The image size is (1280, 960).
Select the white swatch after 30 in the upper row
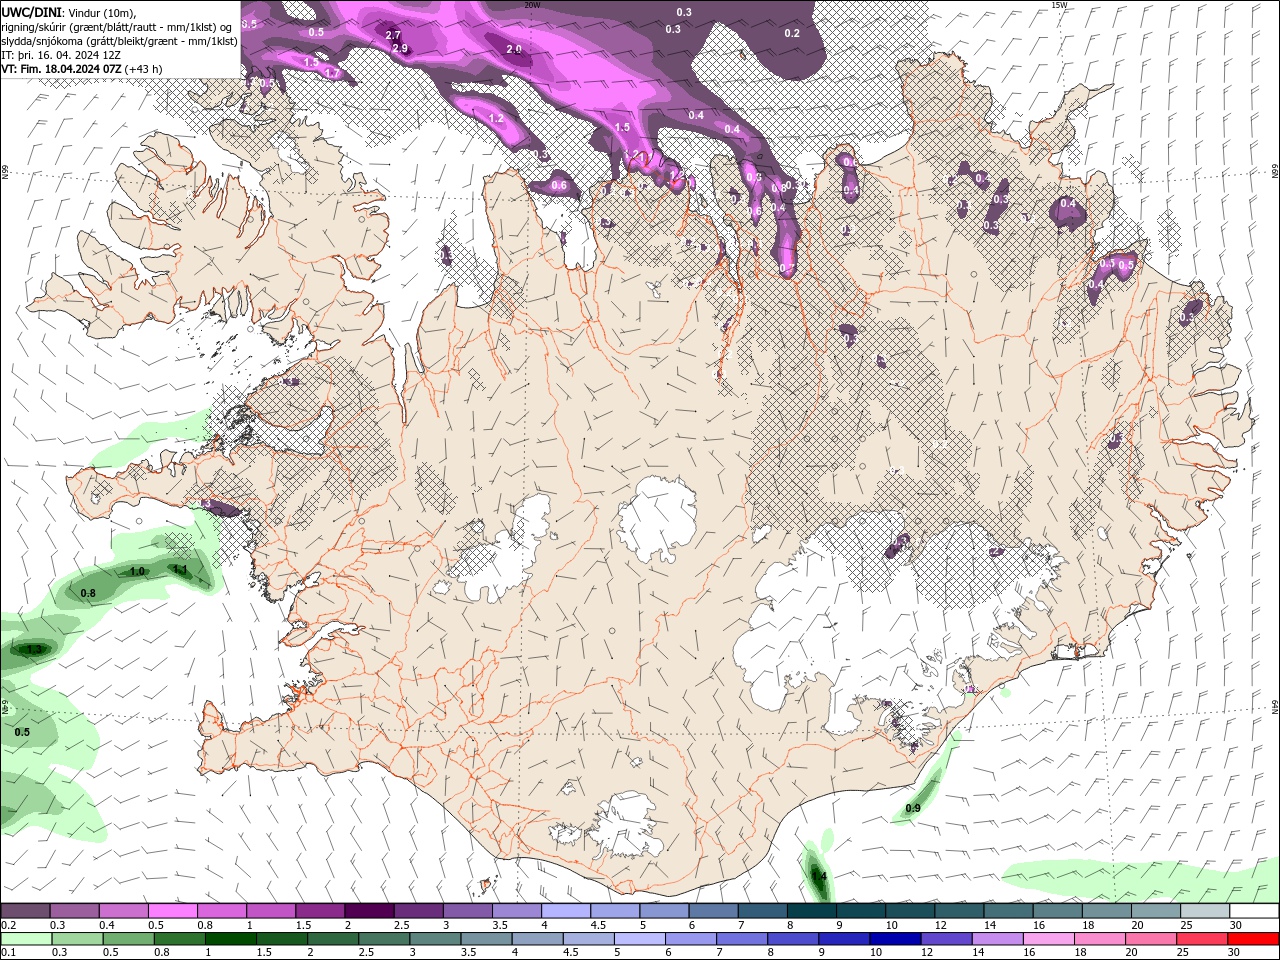pos(1253,911)
